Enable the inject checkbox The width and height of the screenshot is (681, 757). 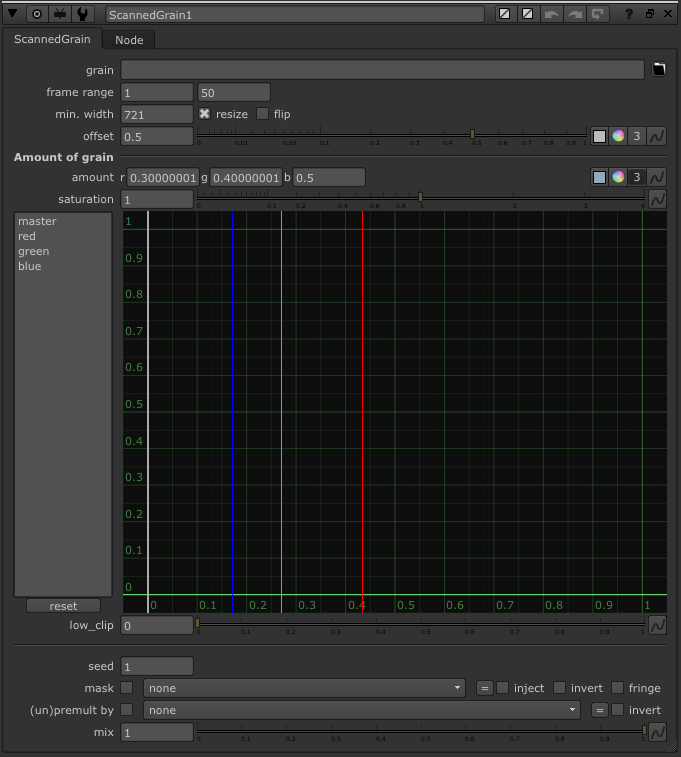click(502, 687)
